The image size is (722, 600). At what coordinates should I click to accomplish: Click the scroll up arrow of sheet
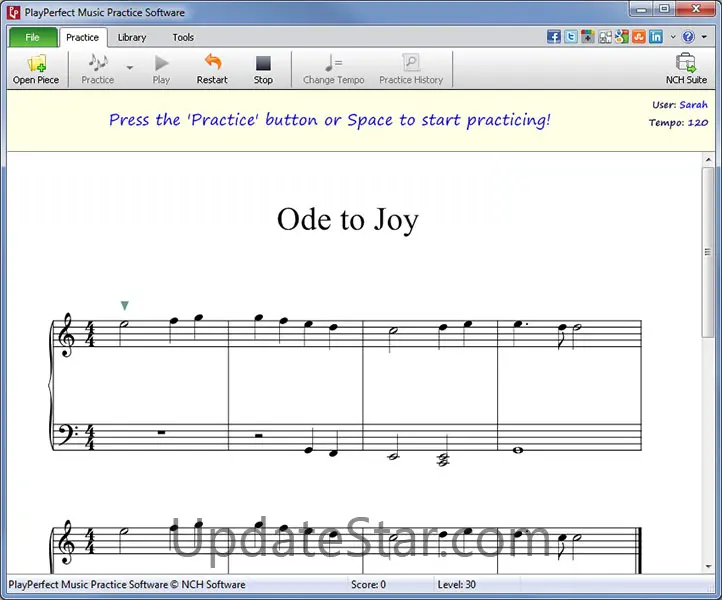click(x=708, y=160)
